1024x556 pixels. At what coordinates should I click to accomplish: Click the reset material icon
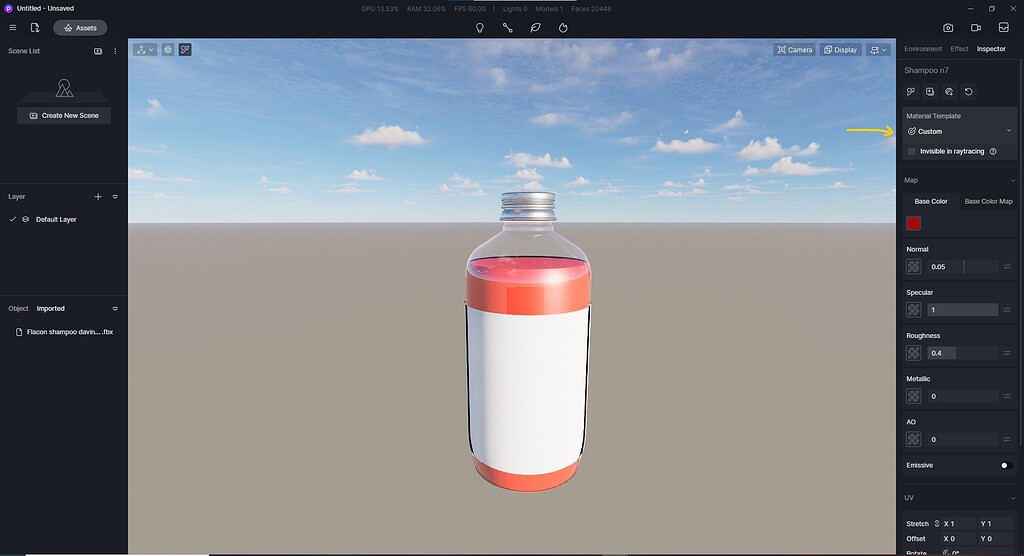[x=968, y=92]
